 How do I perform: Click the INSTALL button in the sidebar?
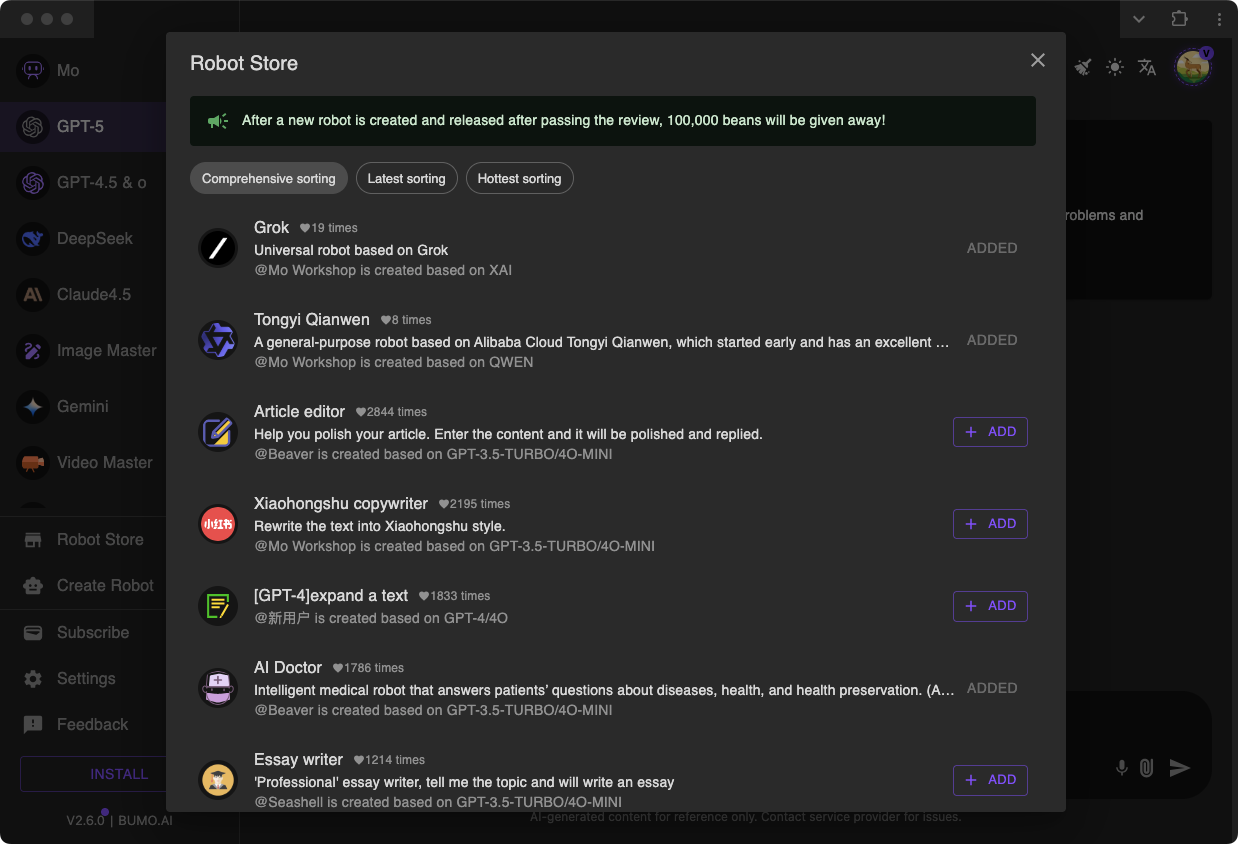(118, 773)
